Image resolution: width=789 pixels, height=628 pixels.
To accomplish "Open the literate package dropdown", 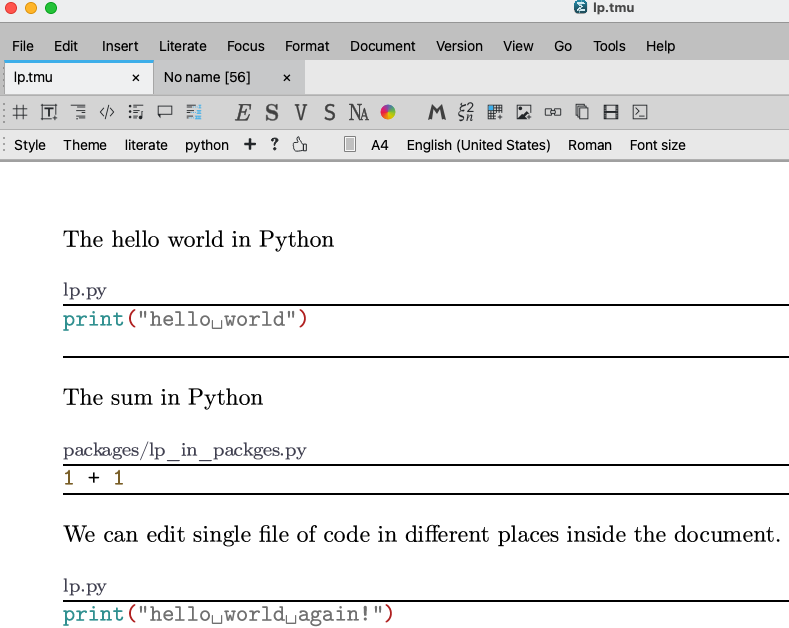I will point(146,145).
